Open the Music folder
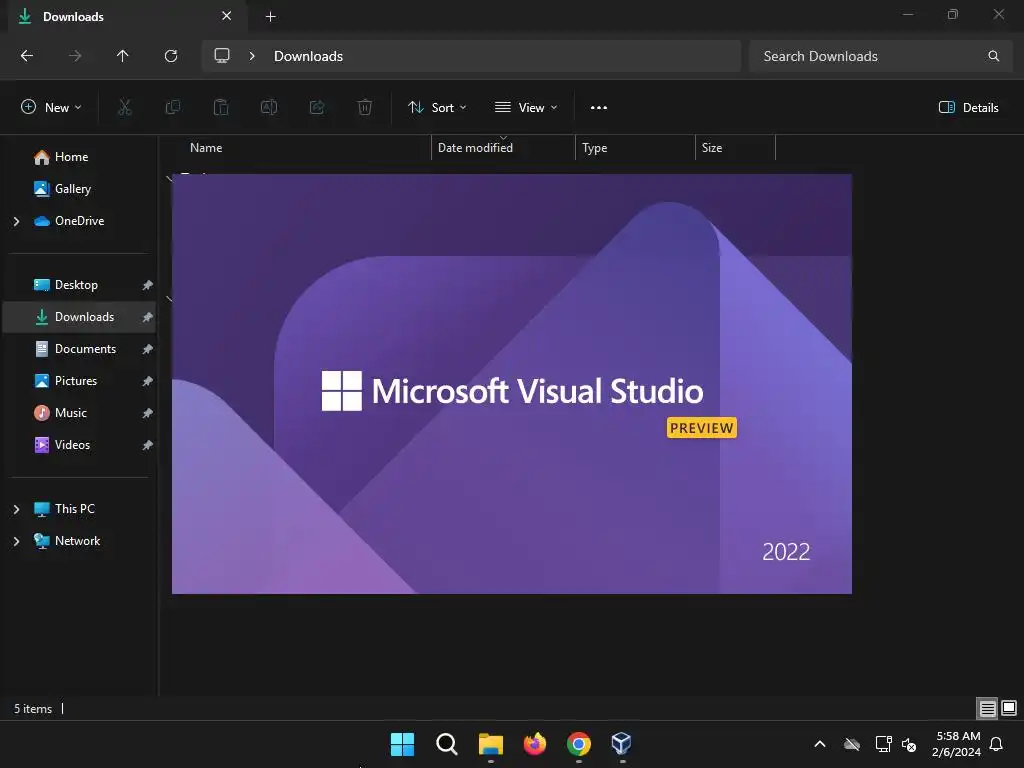Screen dimensions: 1024x768 coord(71,413)
